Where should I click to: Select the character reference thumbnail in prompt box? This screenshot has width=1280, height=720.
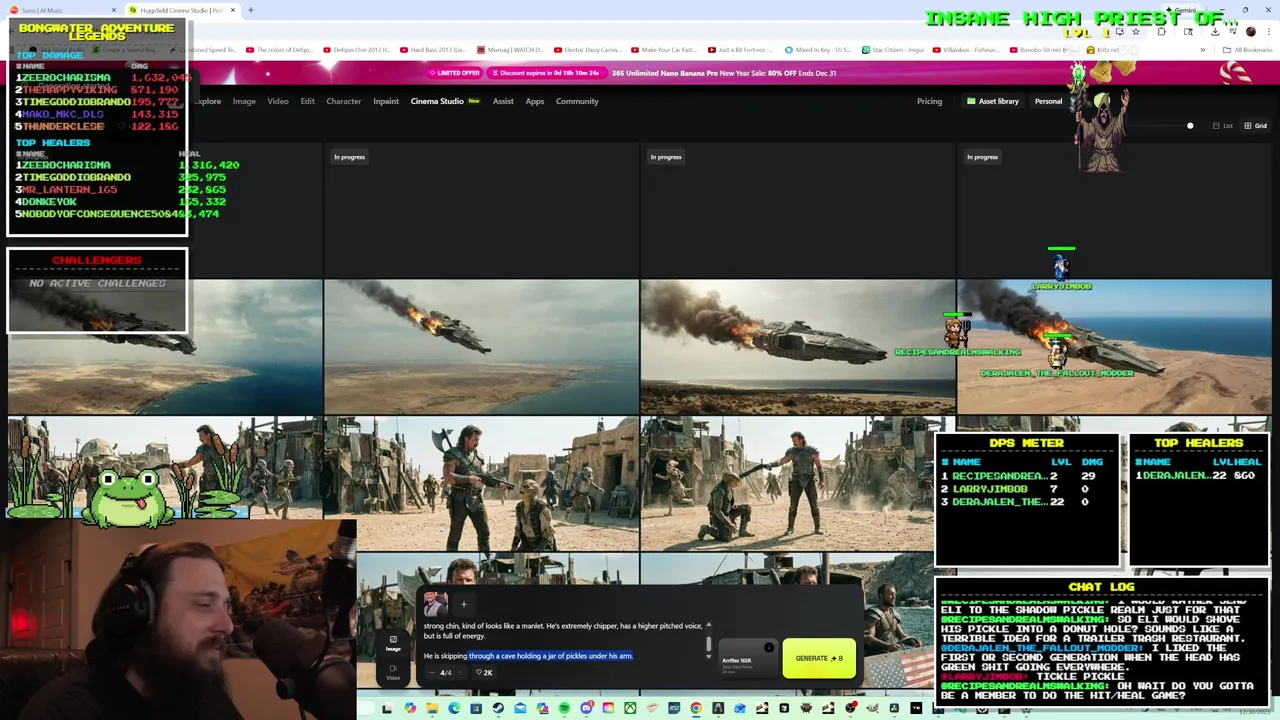pos(435,605)
